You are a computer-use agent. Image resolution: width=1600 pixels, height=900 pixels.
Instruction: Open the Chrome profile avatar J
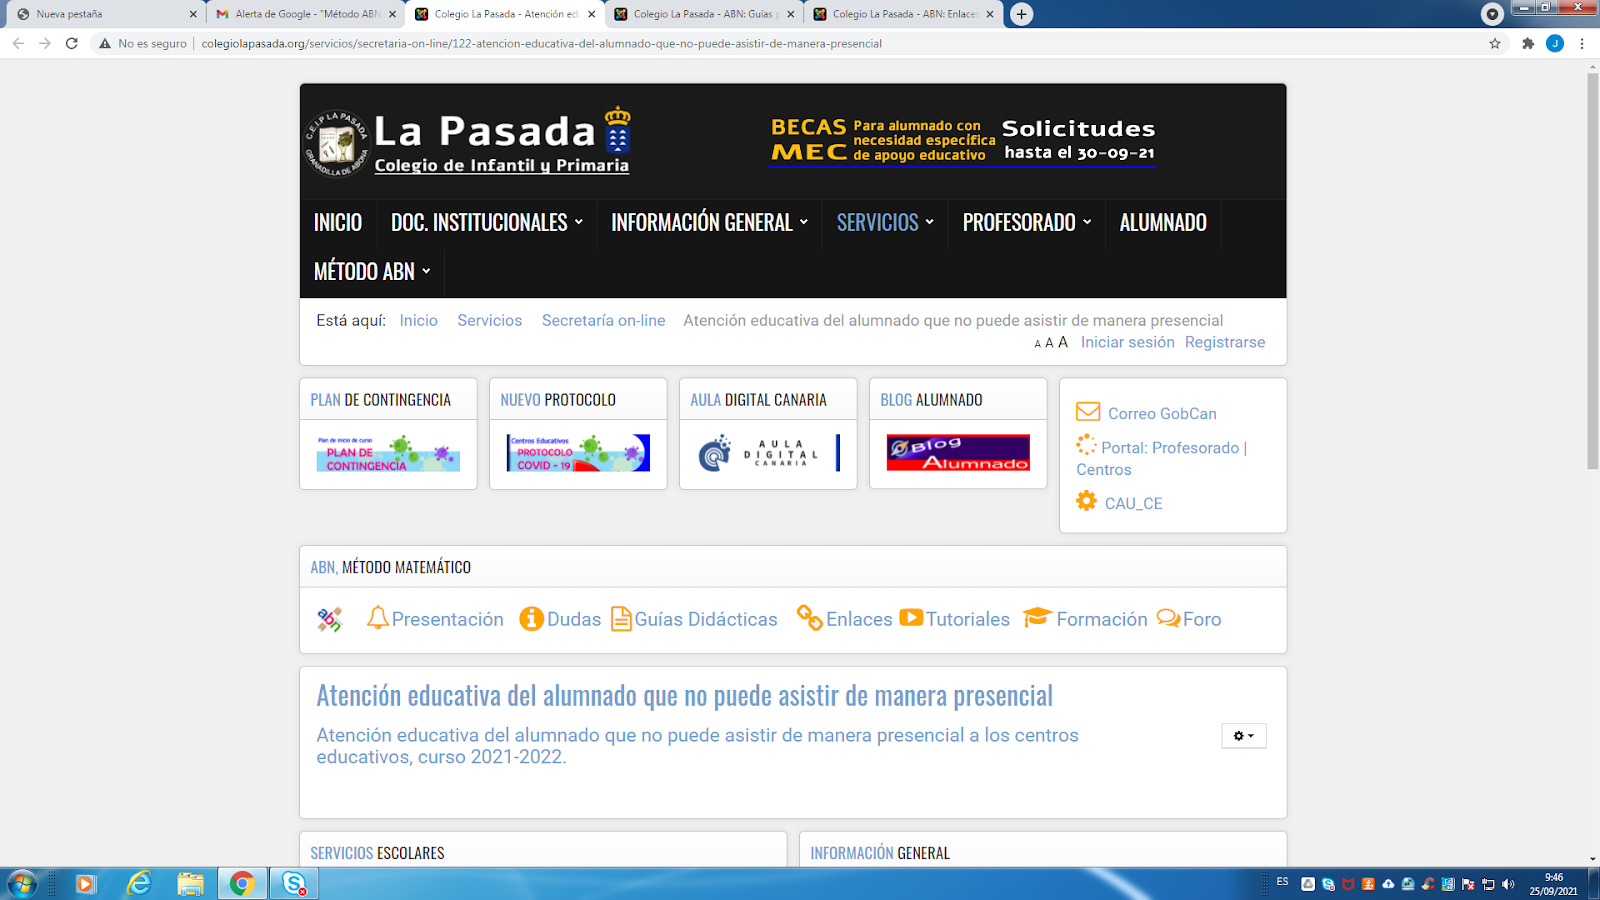[1555, 43]
